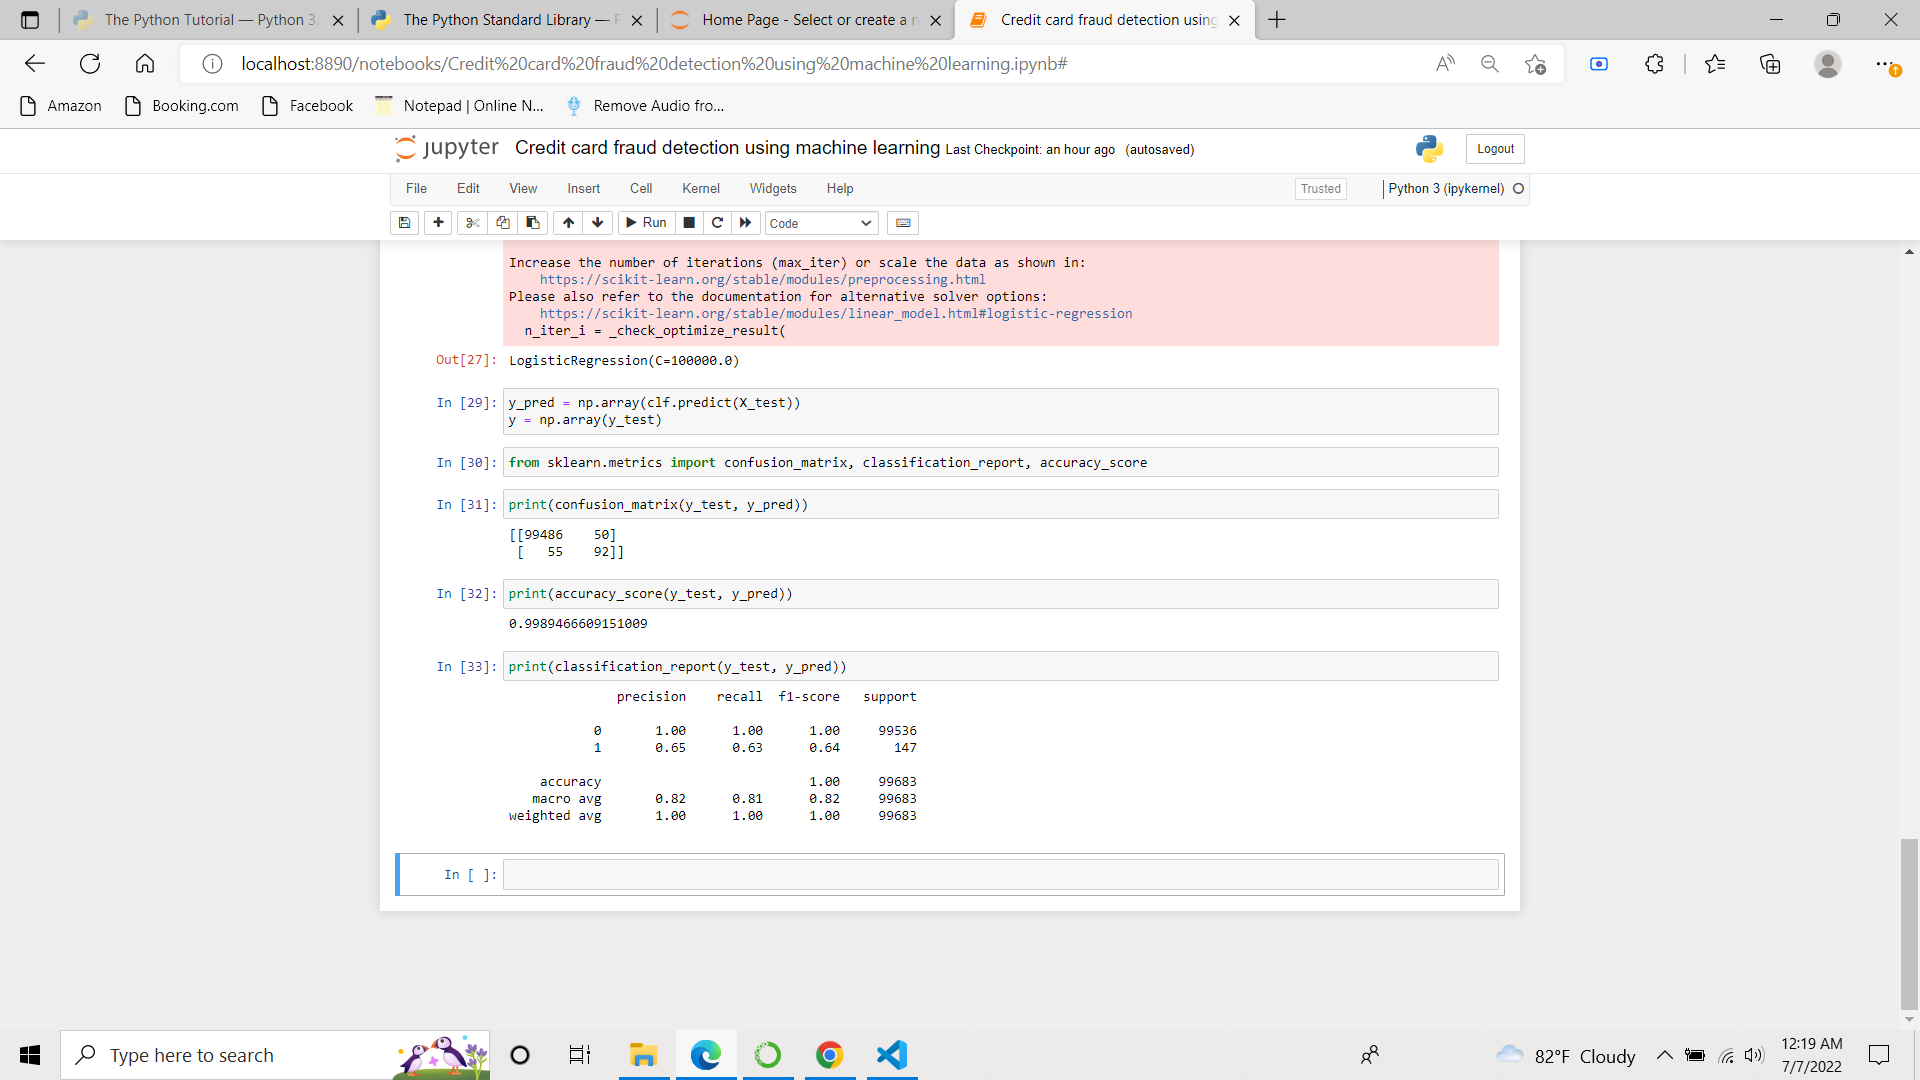The image size is (1920, 1080).
Task: Open Visual Studio Code from the taskbar
Action: tap(891, 1055)
